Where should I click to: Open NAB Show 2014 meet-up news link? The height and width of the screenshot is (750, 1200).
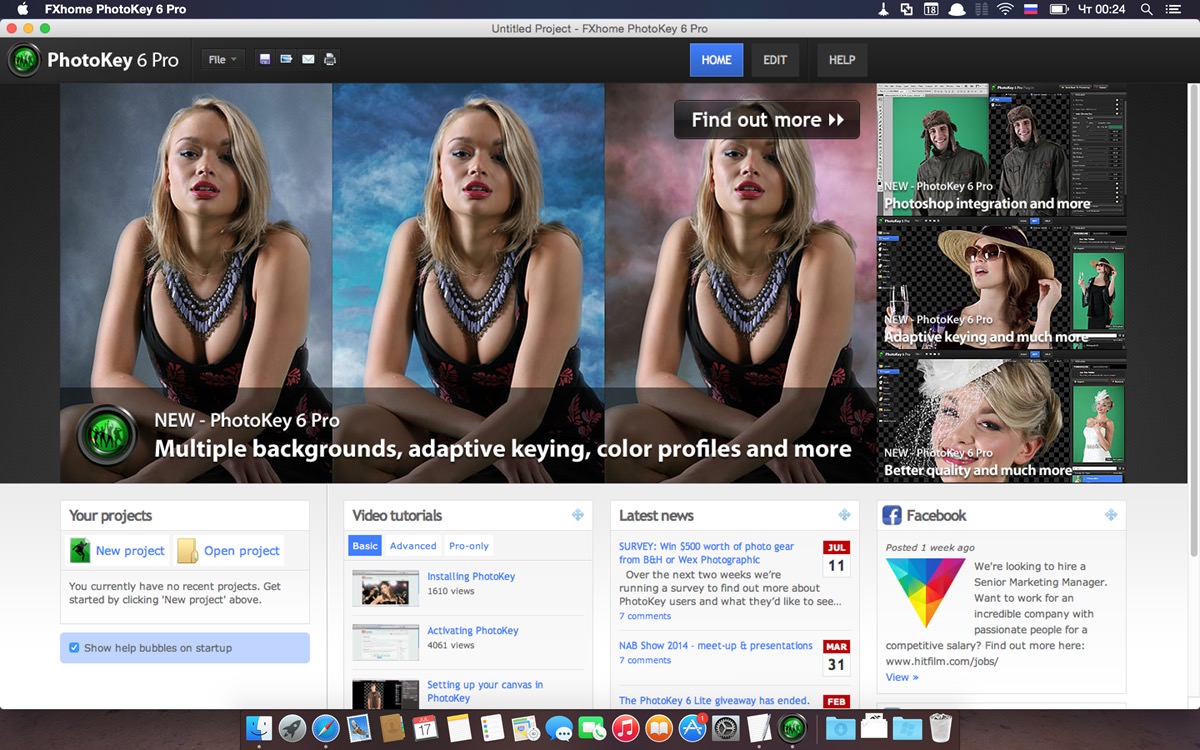(716, 646)
